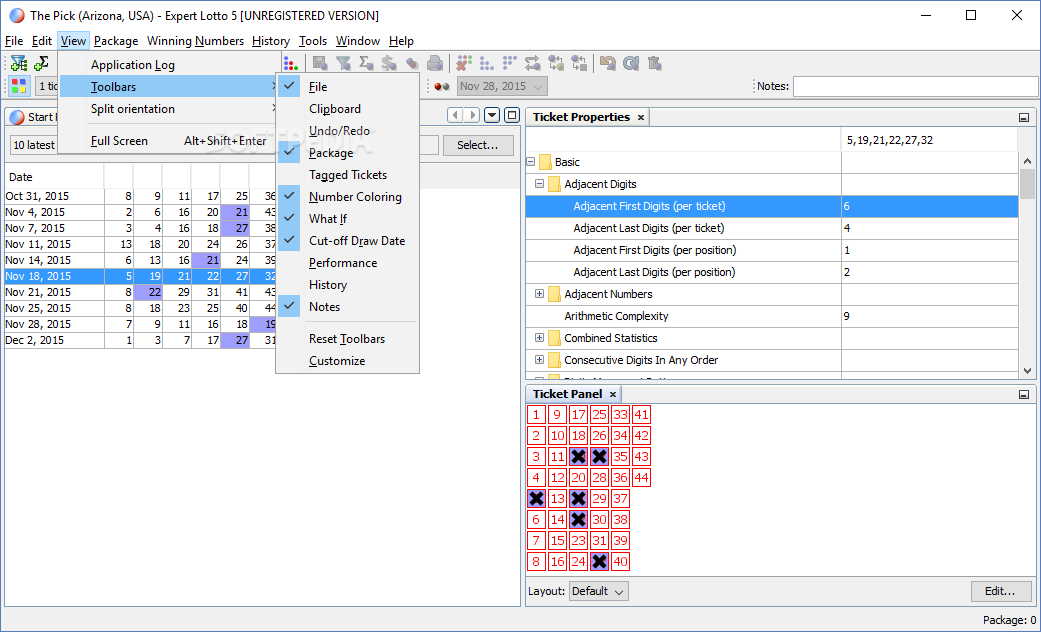
Task: Close the Ticket Panel tab
Action: click(613, 394)
